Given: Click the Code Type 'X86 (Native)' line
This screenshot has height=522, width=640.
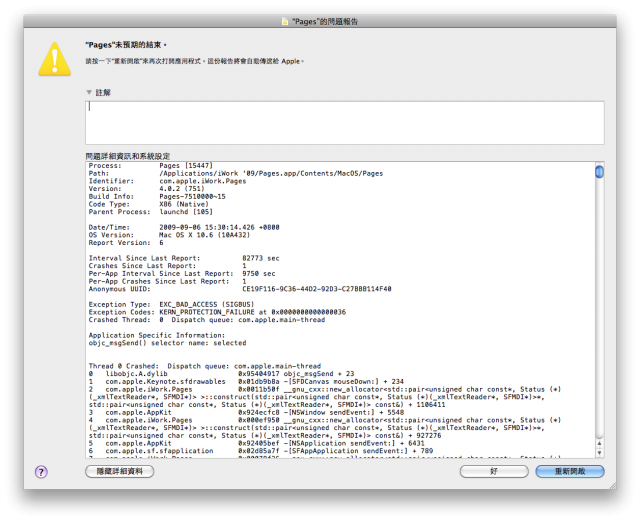Looking at the screenshot, I should click(x=149, y=204).
